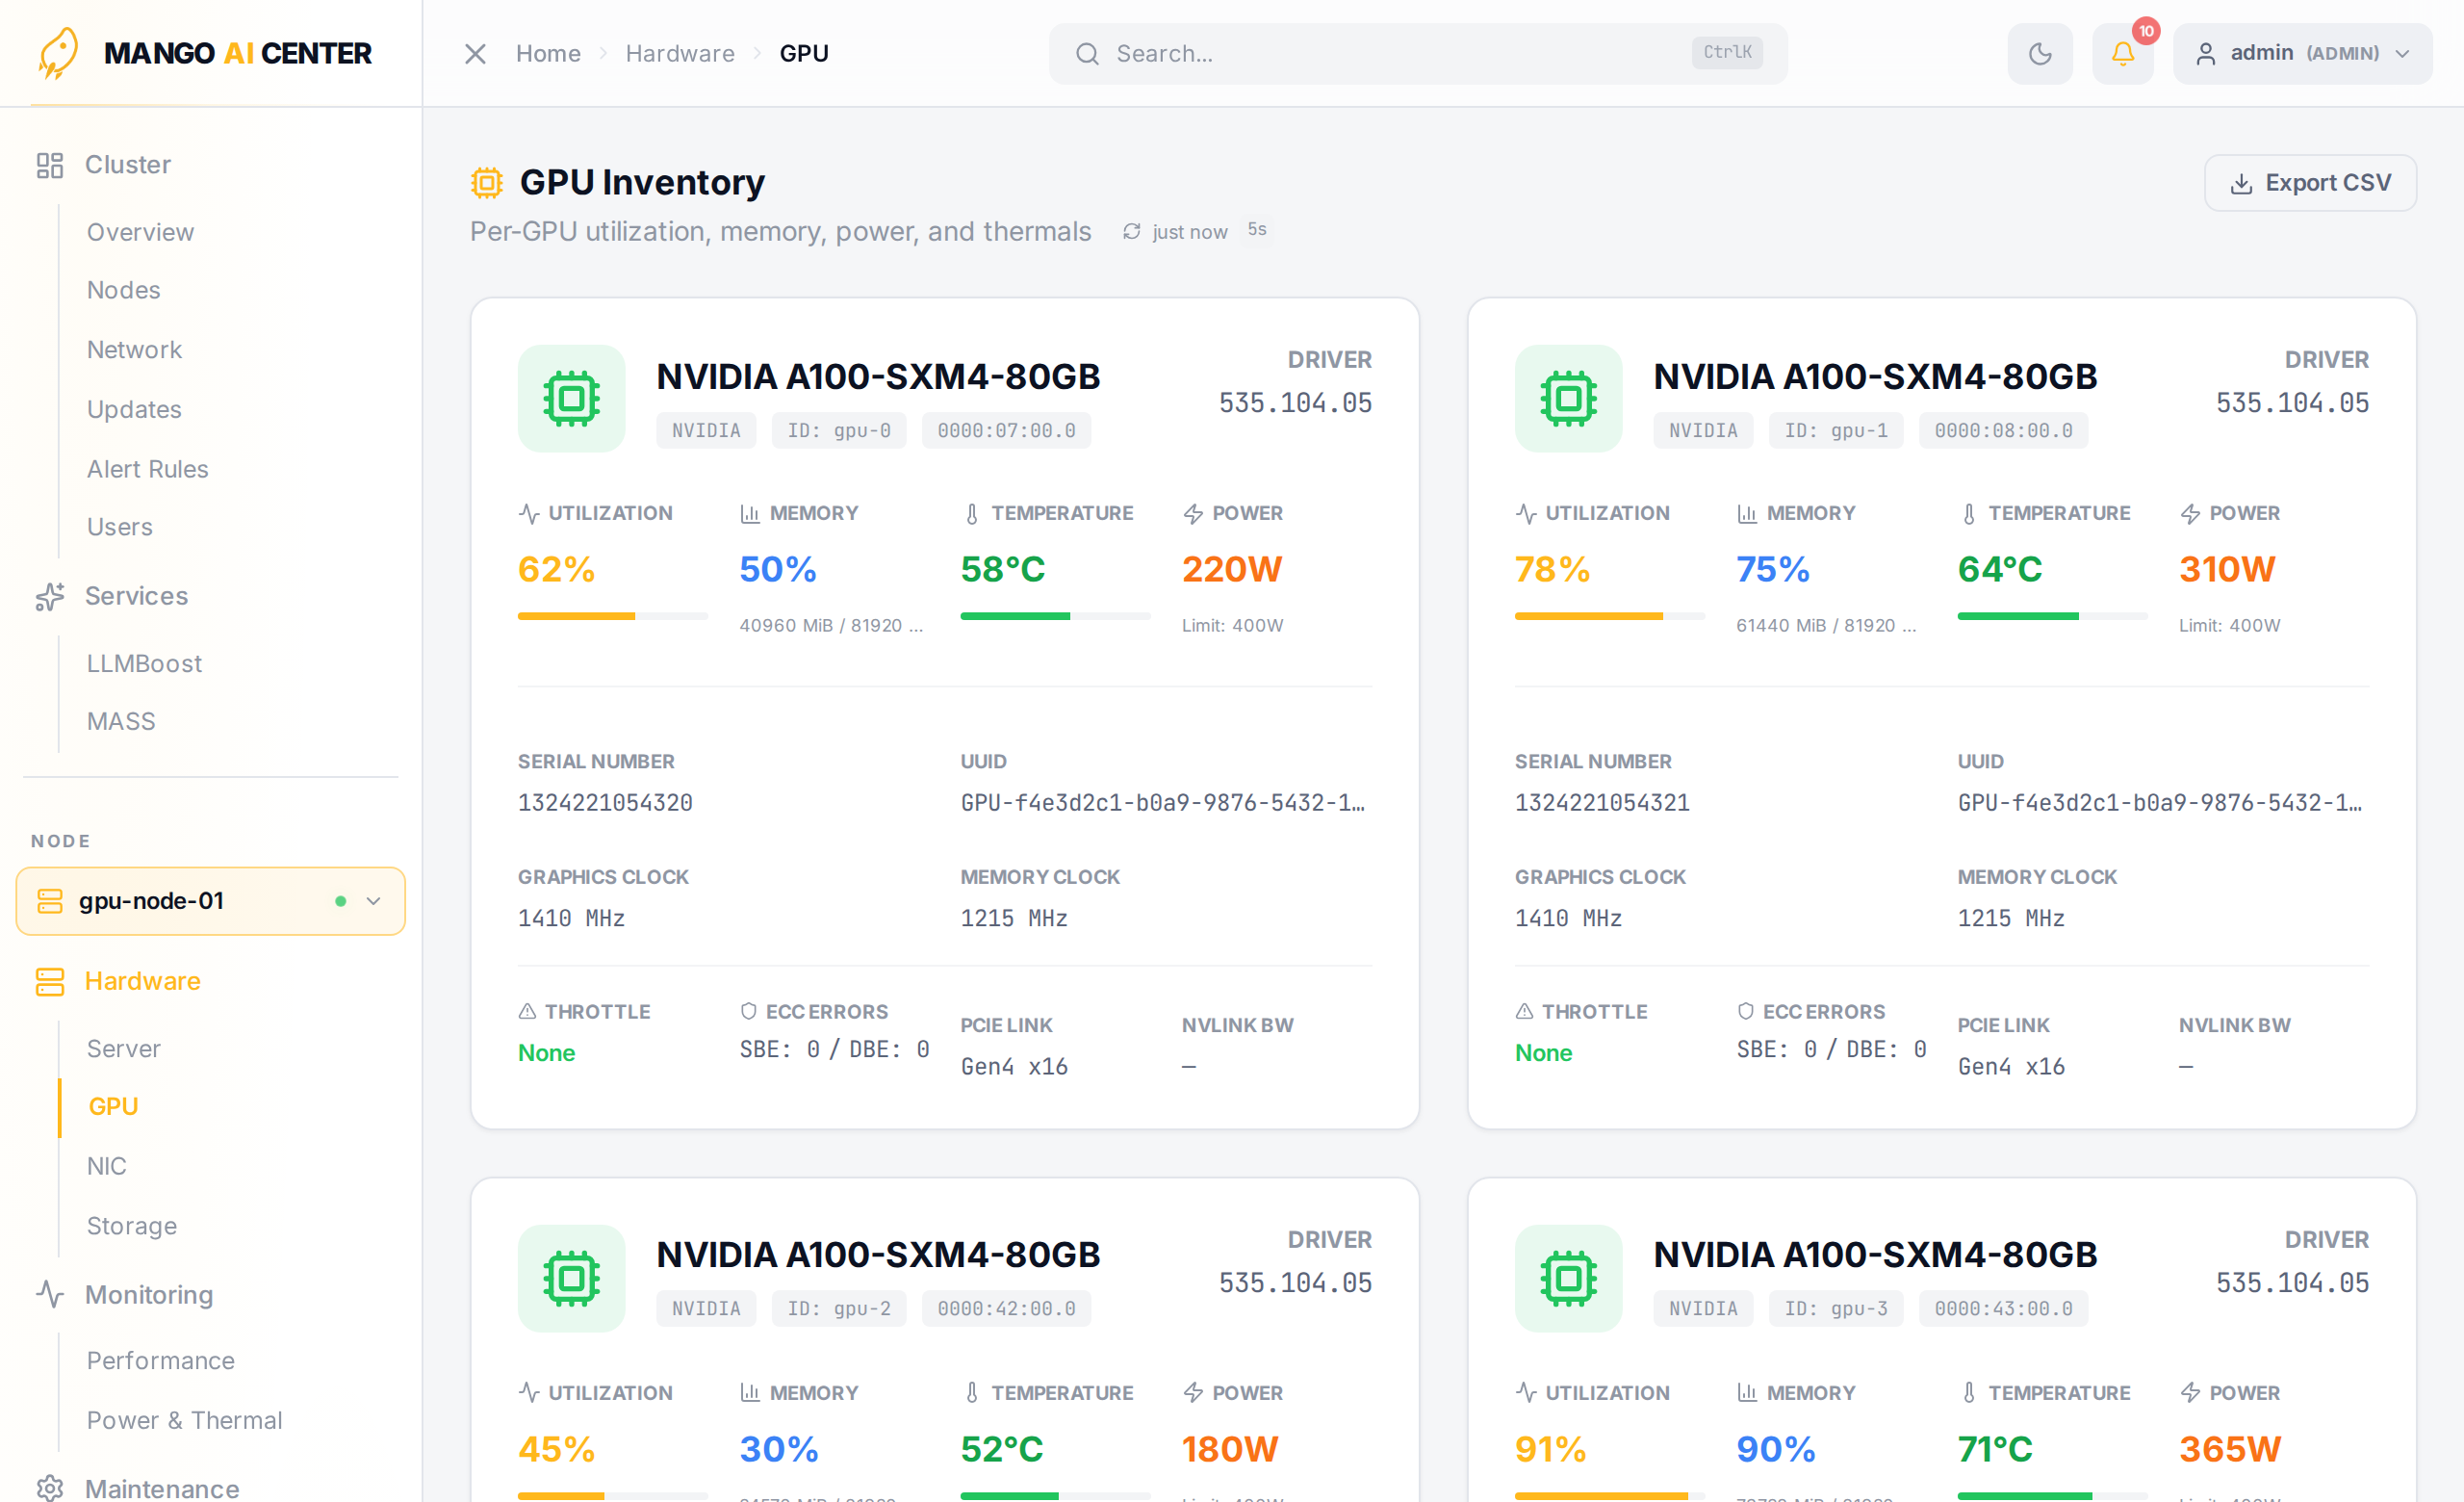2464x1502 pixels.
Task: Open notifications bell with 10 badge
Action: pyautogui.click(x=2122, y=53)
